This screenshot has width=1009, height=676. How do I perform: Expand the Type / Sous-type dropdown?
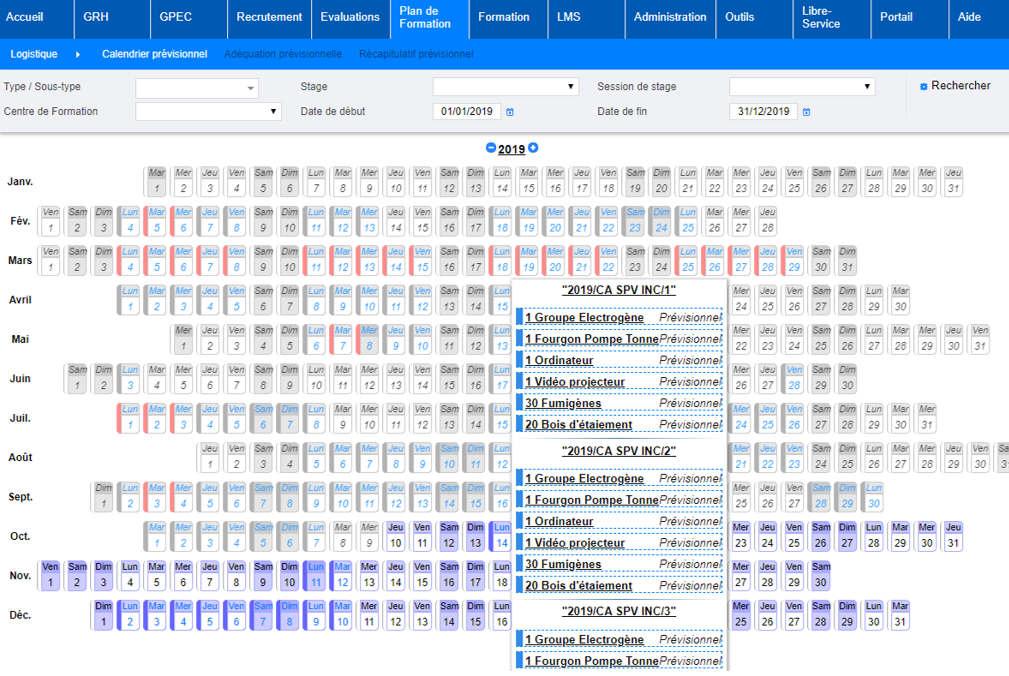[250, 88]
